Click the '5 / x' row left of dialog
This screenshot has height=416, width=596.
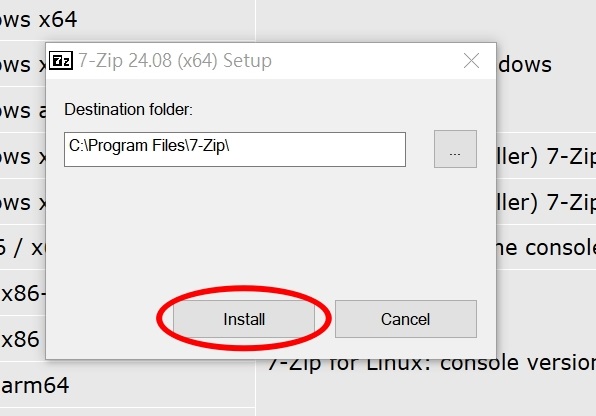(x=22, y=248)
